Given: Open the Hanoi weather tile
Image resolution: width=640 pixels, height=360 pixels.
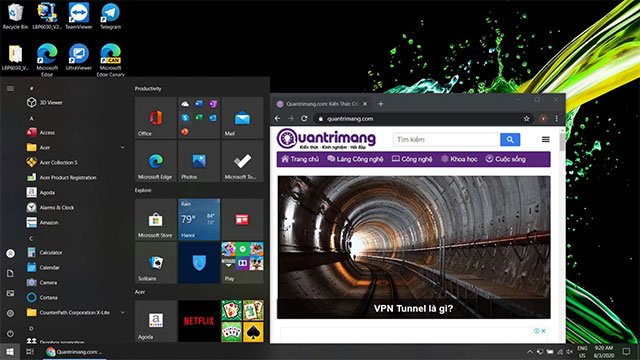Looking at the screenshot, I should (199, 220).
